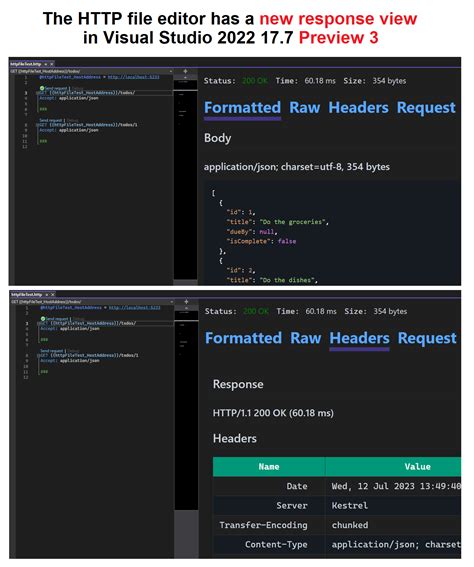
Task: Collapse the GET /todos/1 block in lower editor
Action: click(38, 355)
